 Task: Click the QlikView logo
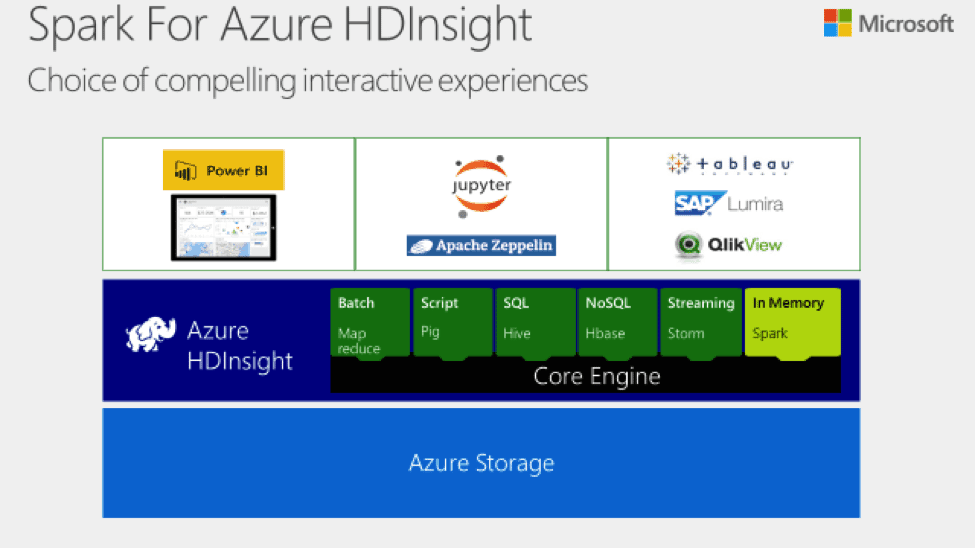728,244
